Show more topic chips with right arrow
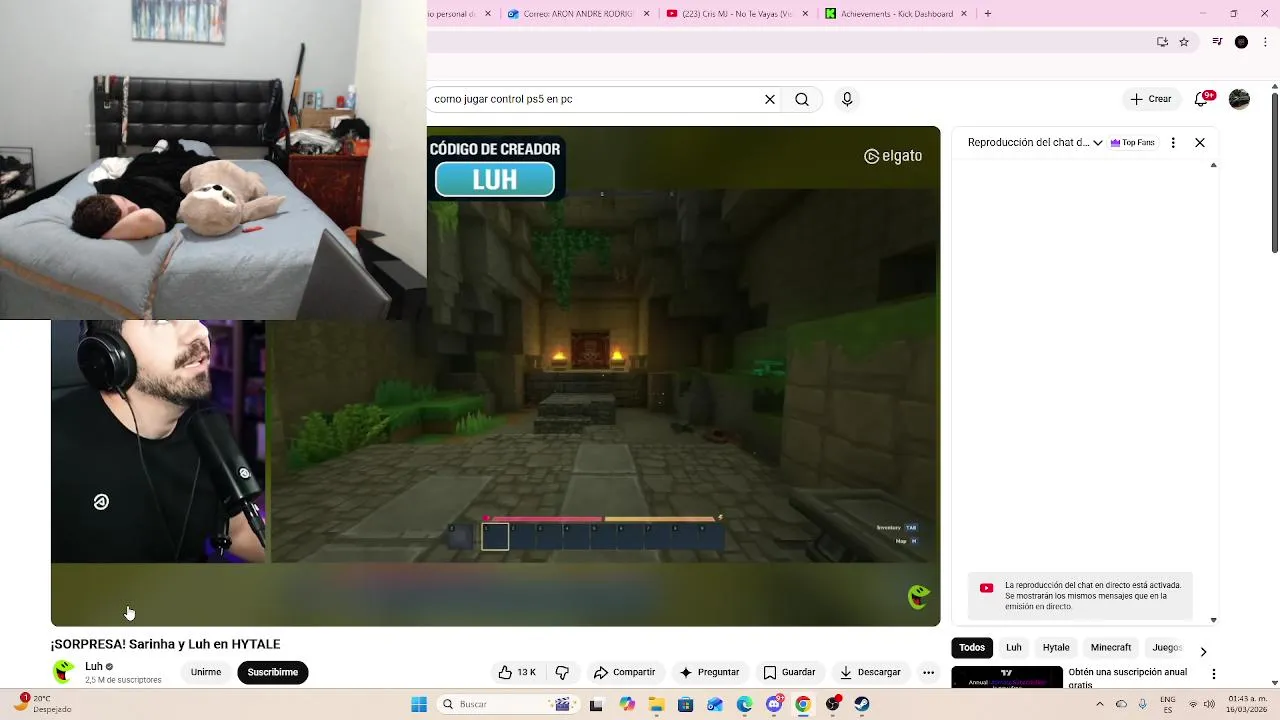 (1203, 651)
